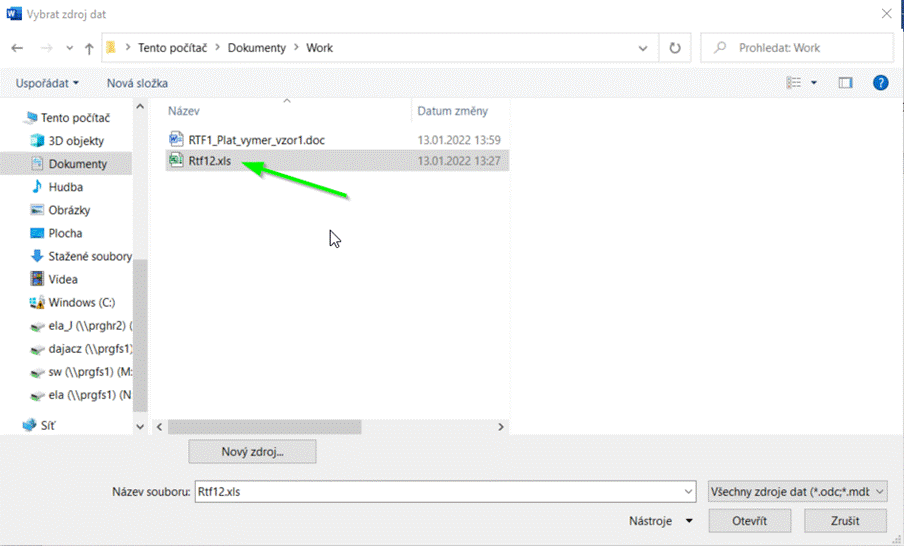
Task: Click the Nový zdroj... button
Action: tap(252, 452)
